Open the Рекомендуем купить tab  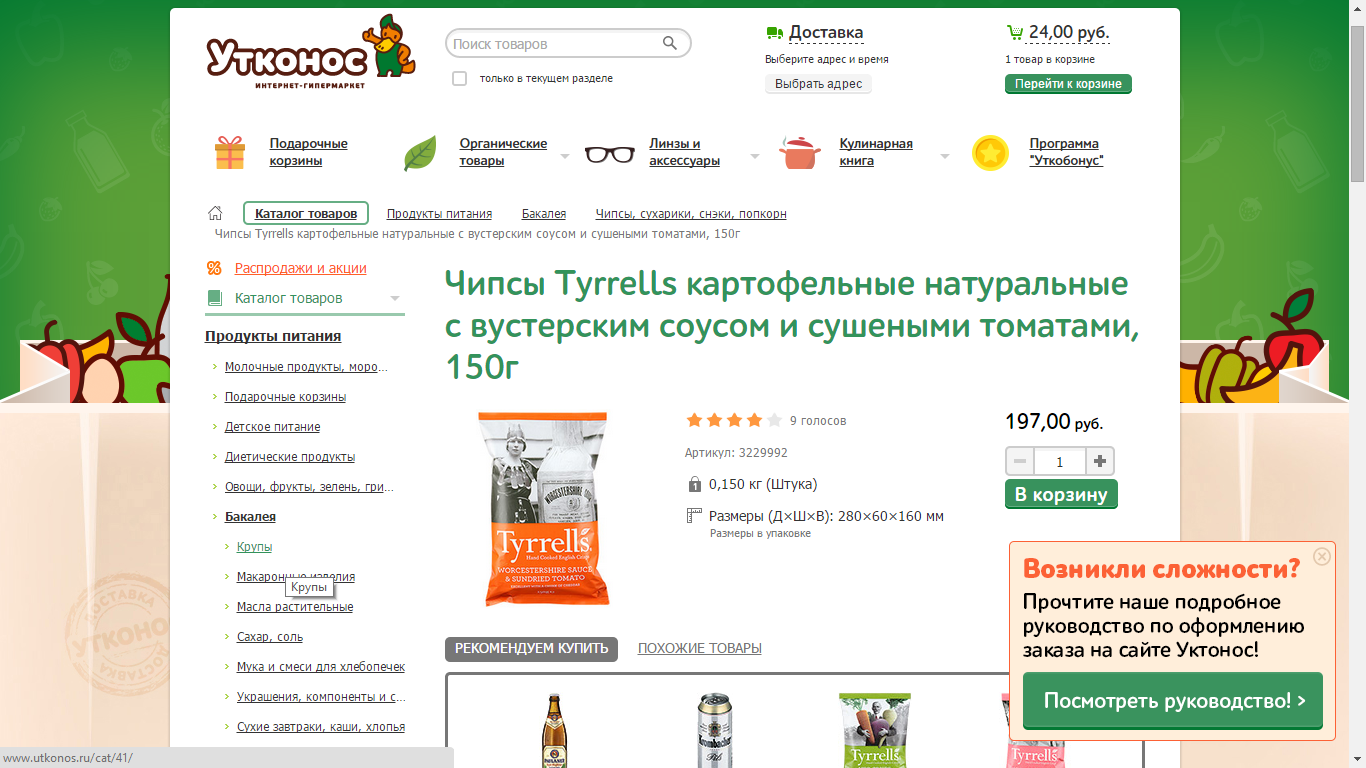[531, 649]
